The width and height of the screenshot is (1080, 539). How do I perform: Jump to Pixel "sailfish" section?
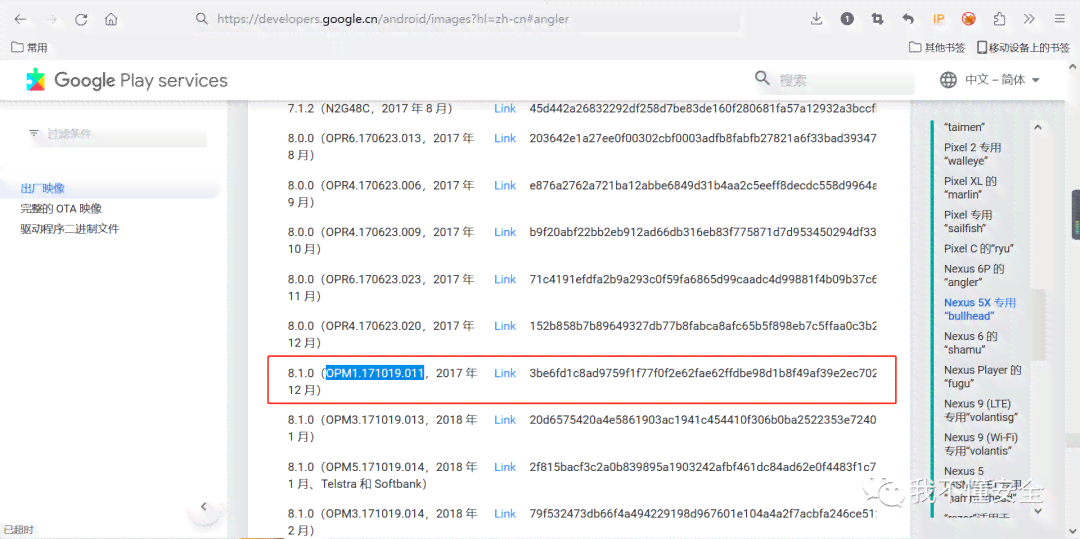970,222
